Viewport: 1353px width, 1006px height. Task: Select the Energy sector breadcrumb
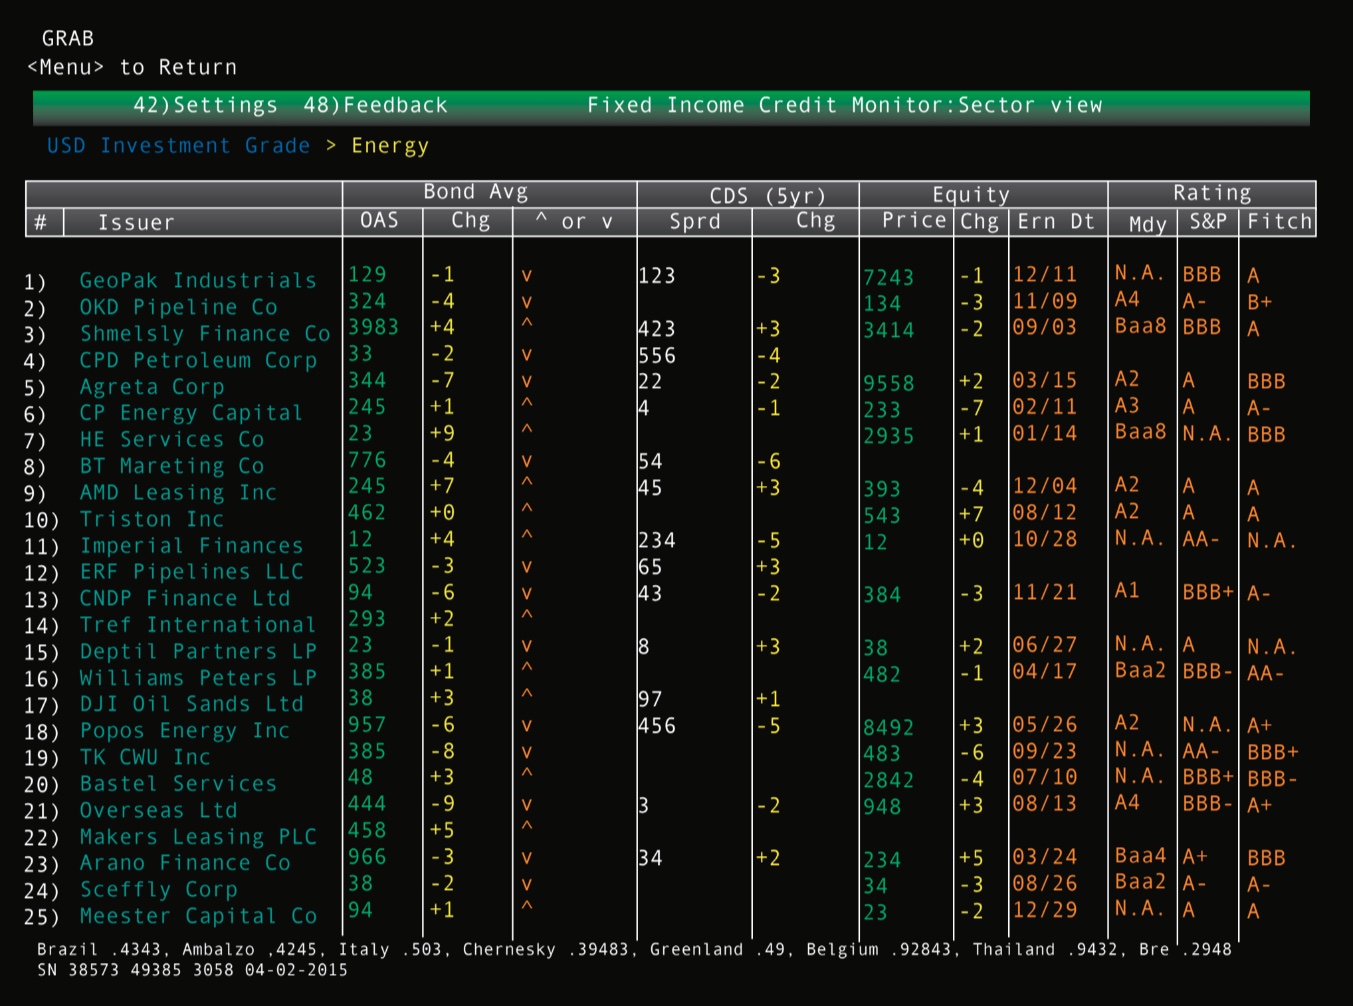[390, 146]
